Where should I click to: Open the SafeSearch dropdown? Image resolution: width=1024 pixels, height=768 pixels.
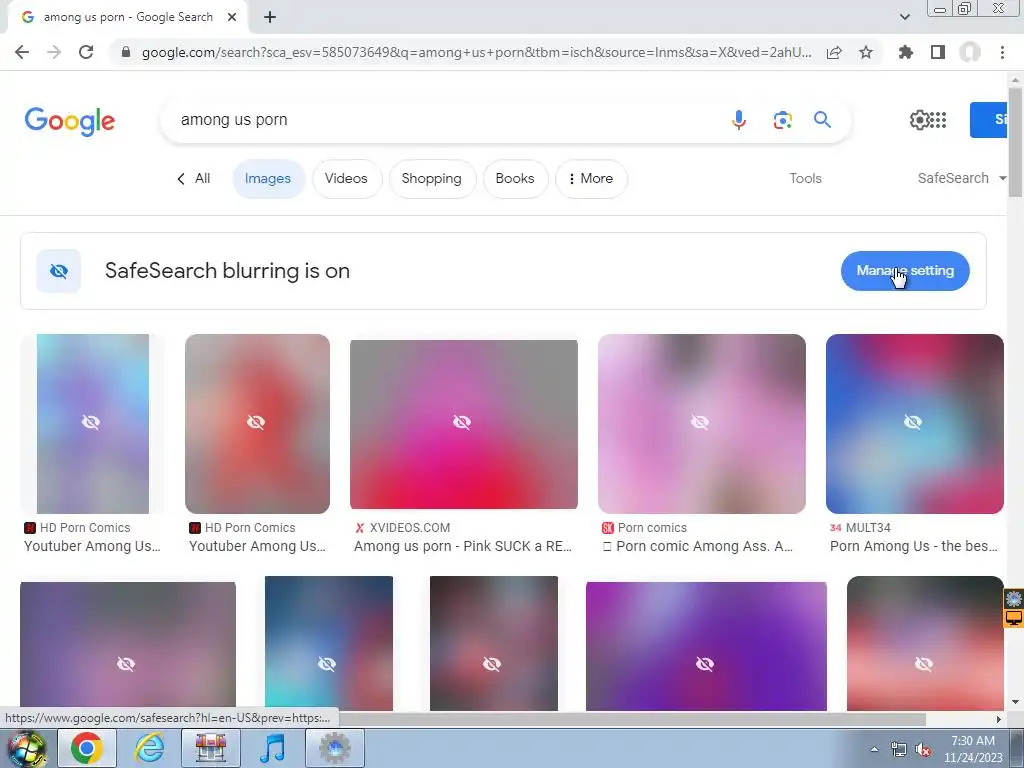(961, 178)
